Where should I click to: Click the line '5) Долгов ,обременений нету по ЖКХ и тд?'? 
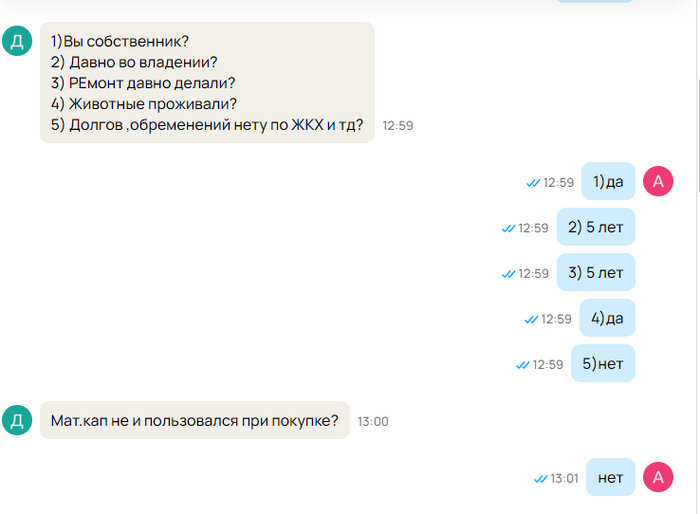pos(207,125)
